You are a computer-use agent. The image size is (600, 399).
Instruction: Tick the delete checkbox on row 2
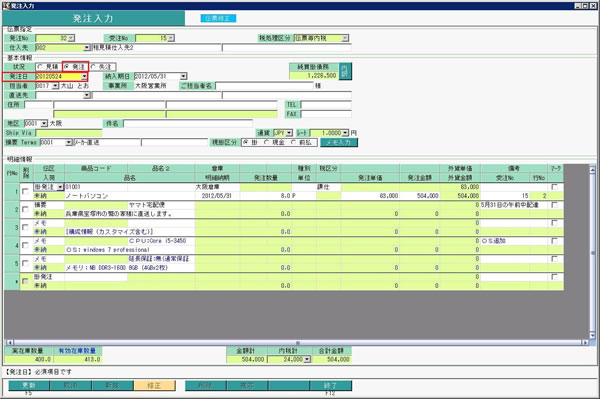coord(25,209)
